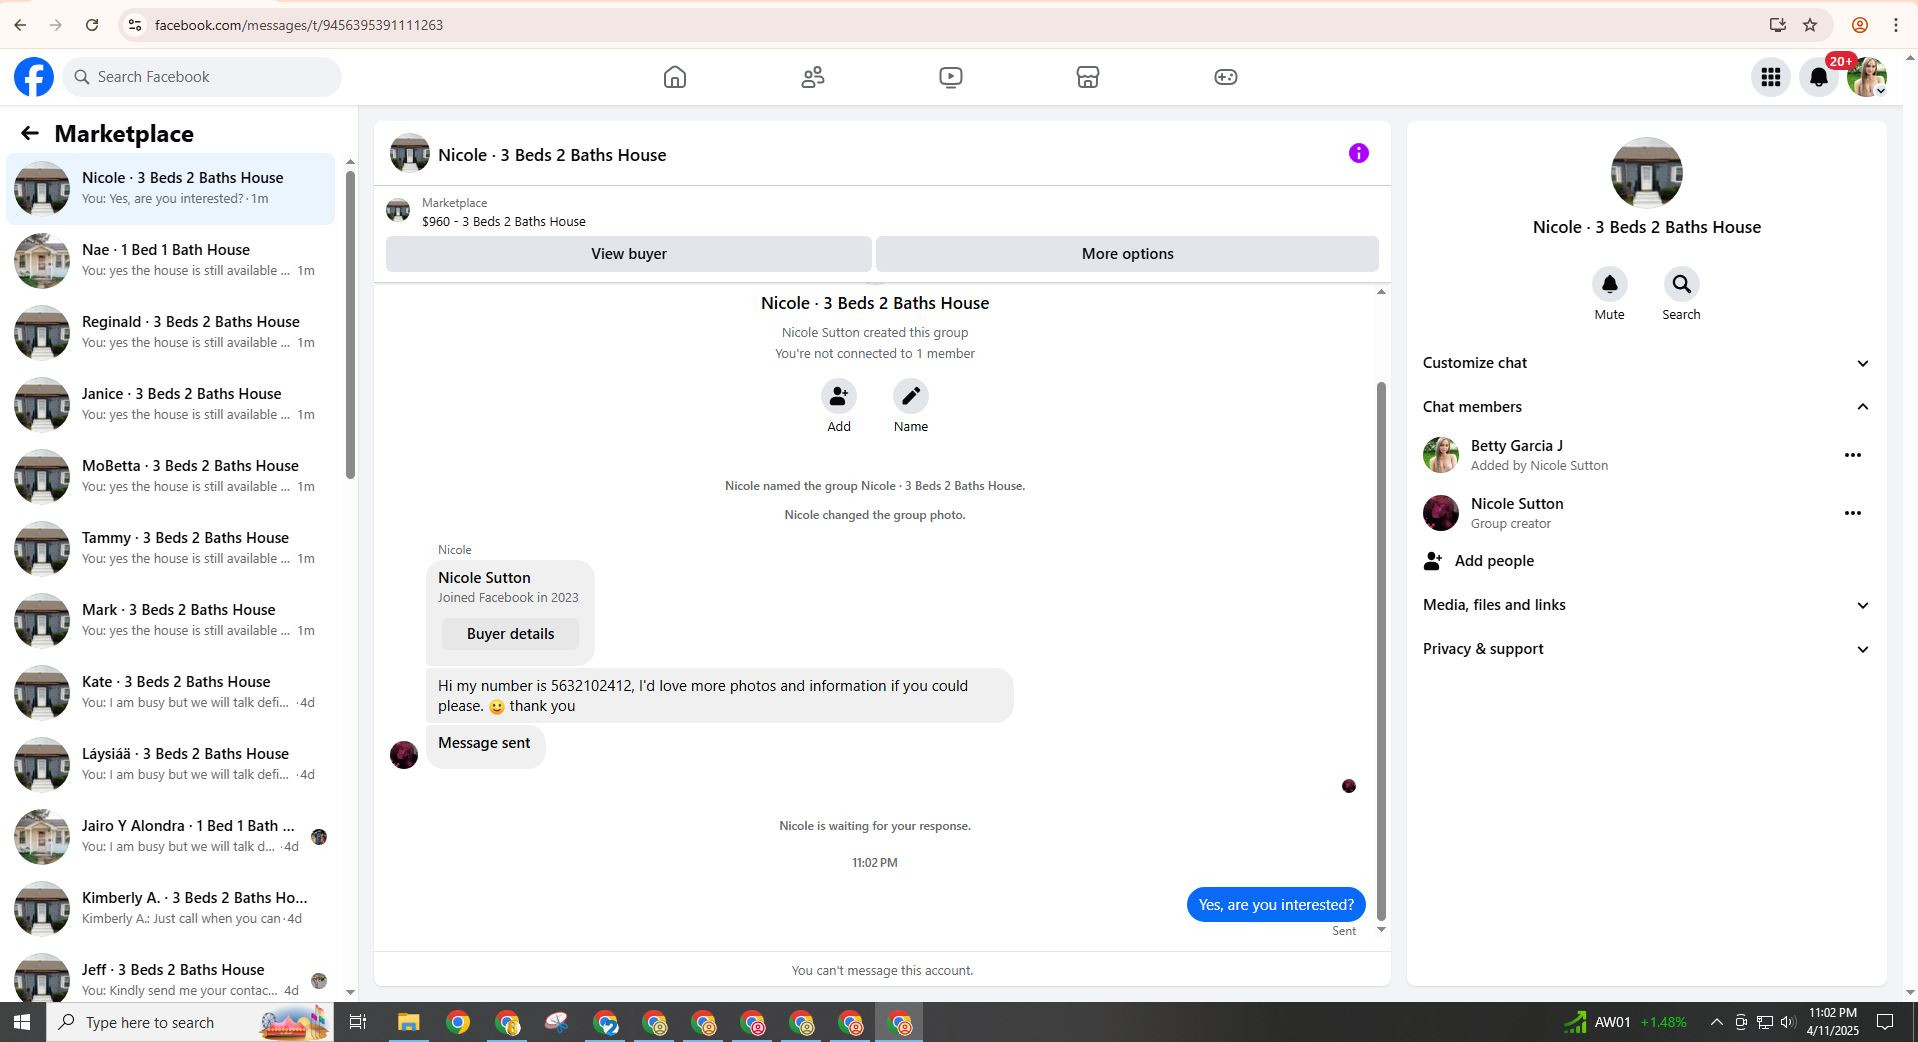
Task: Click the browser back arrow
Action: click(x=20, y=25)
